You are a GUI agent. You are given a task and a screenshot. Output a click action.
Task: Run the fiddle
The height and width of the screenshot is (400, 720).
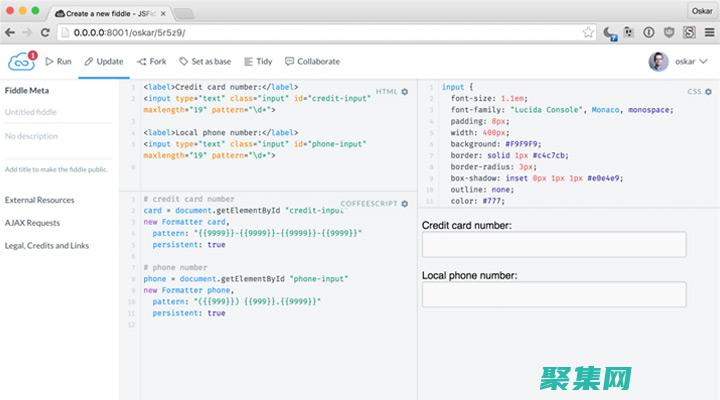58,62
